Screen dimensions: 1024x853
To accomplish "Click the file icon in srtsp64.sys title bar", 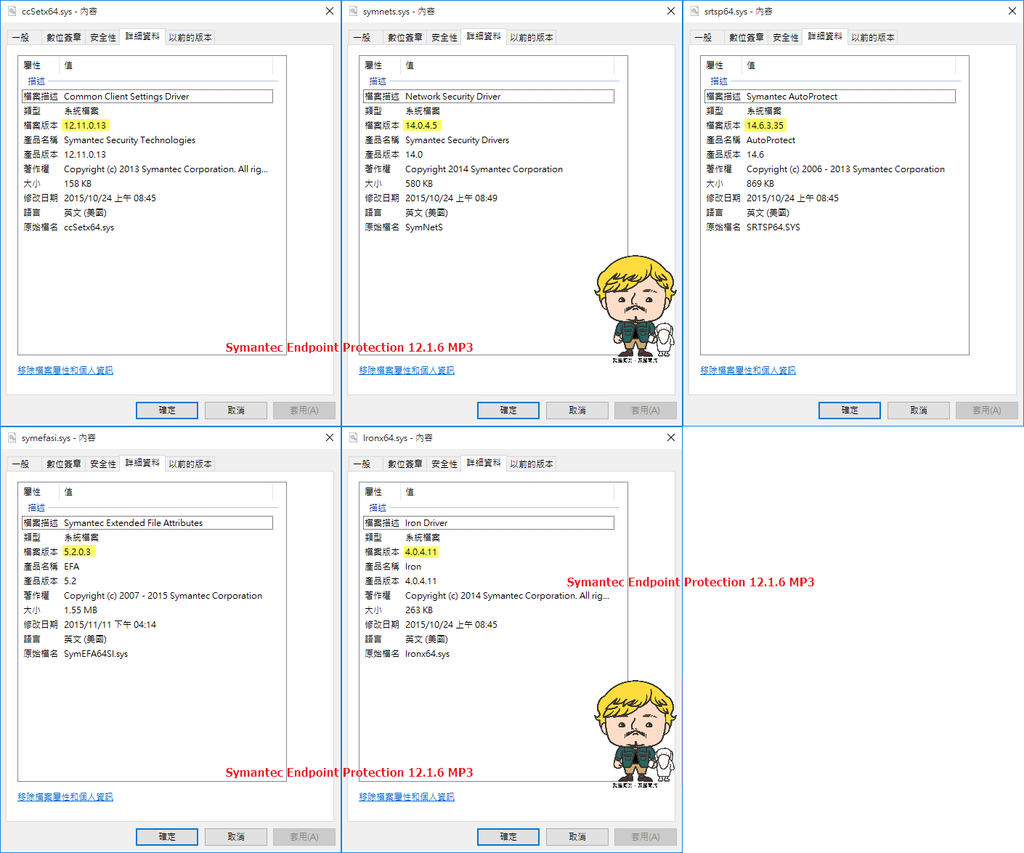I will [695, 11].
